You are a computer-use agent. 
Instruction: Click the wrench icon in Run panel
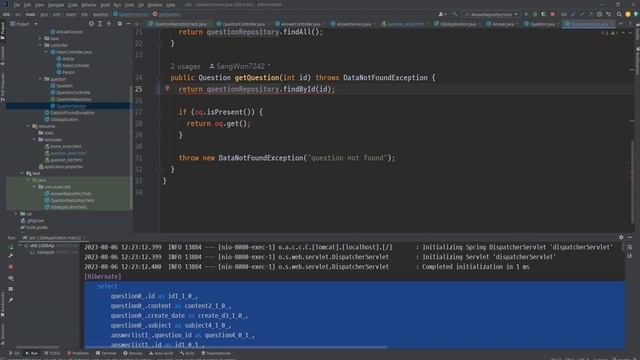point(11,256)
